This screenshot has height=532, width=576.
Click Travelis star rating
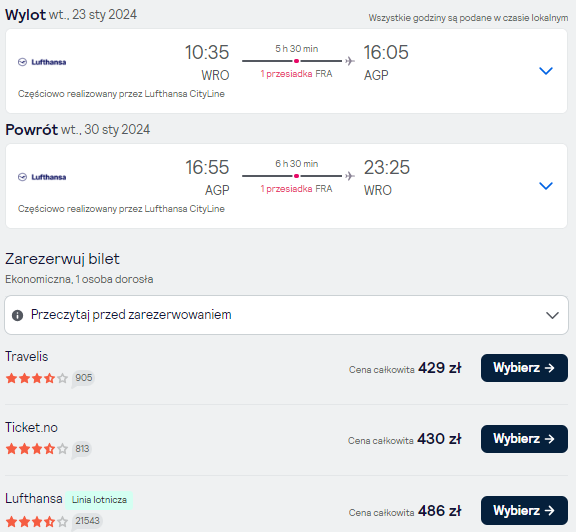pyautogui.click(x=37, y=378)
